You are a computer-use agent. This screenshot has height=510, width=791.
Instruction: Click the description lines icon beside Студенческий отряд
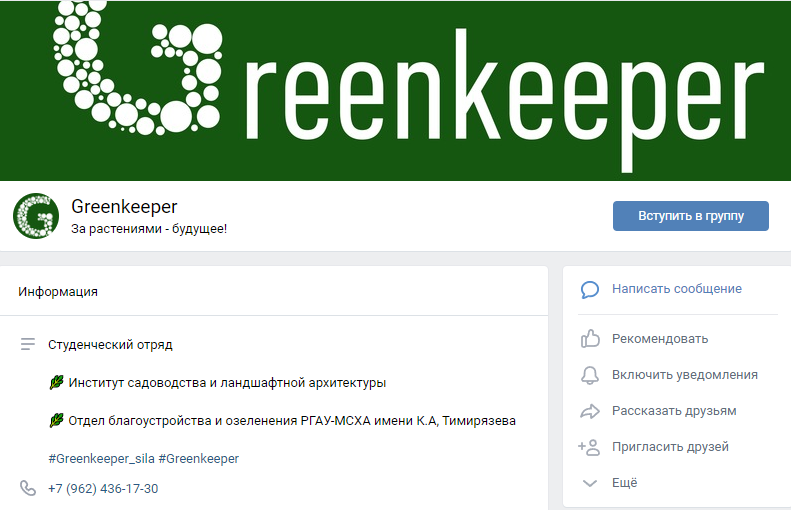(x=28, y=344)
